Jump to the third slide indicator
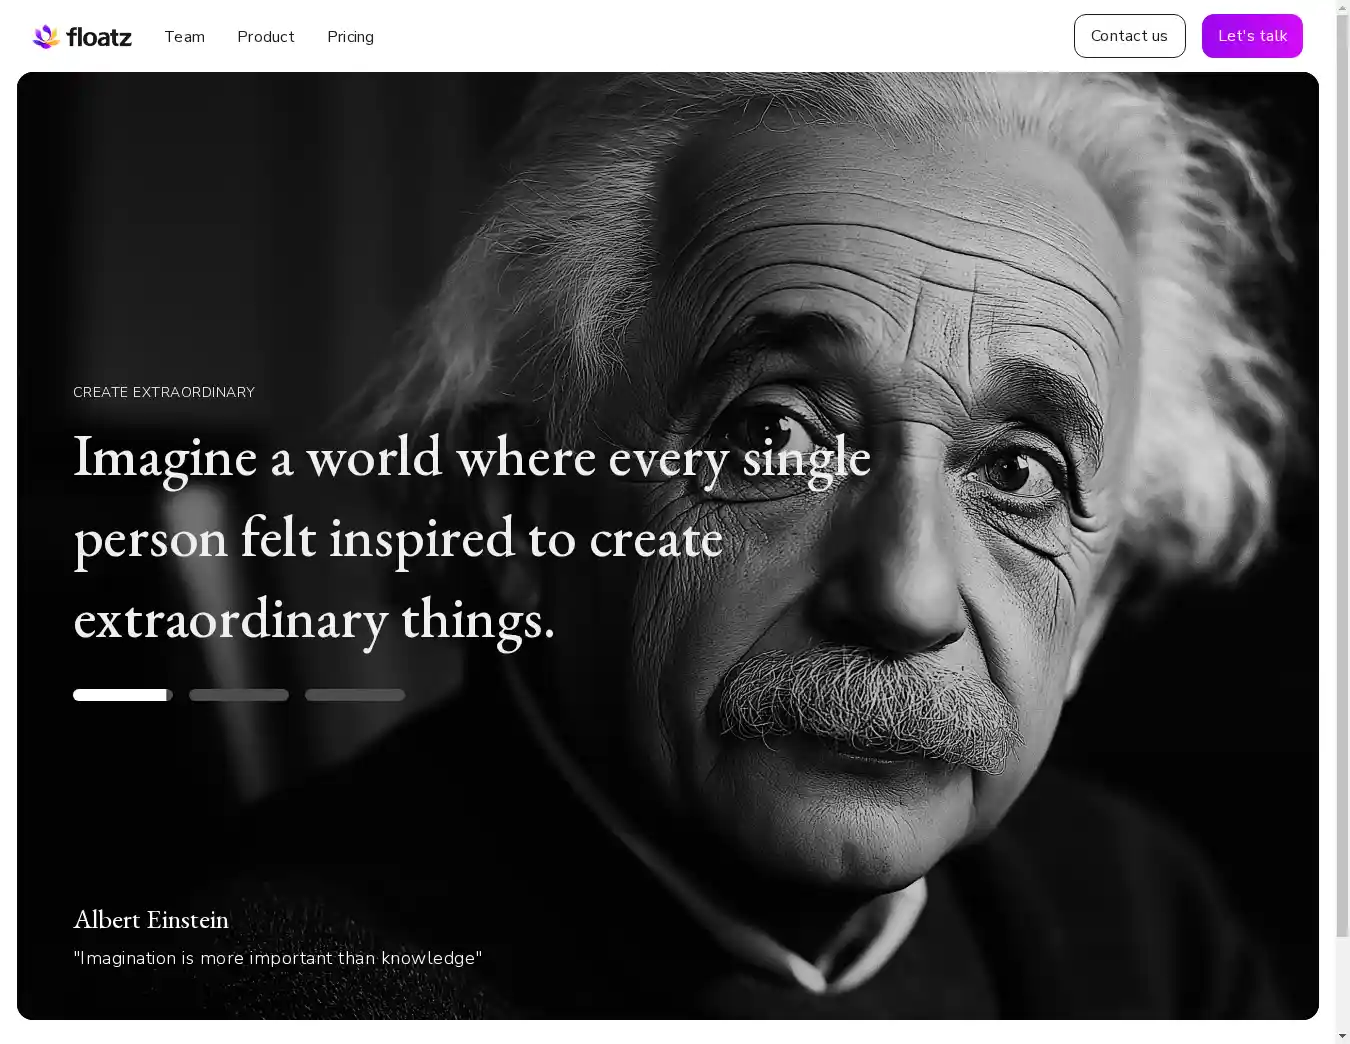1350x1044 pixels. coord(355,695)
